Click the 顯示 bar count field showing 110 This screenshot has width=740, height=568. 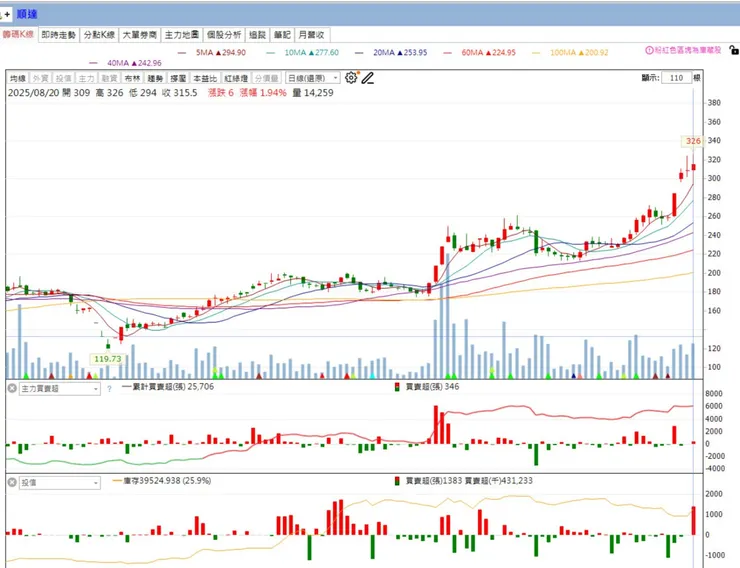click(676, 78)
